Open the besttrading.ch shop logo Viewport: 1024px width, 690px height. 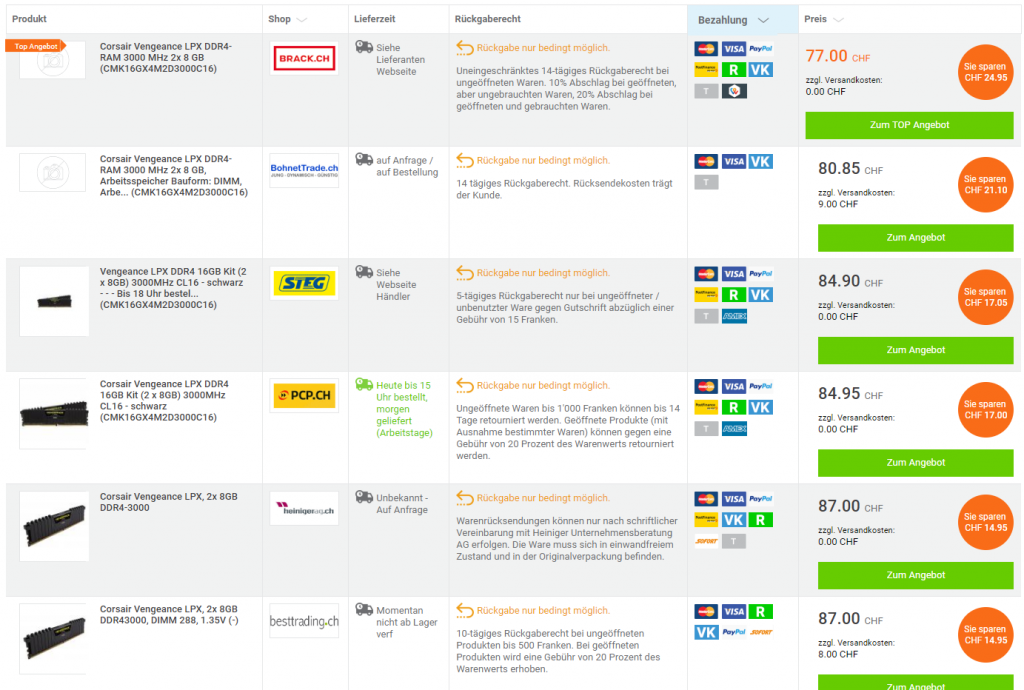[x=304, y=621]
